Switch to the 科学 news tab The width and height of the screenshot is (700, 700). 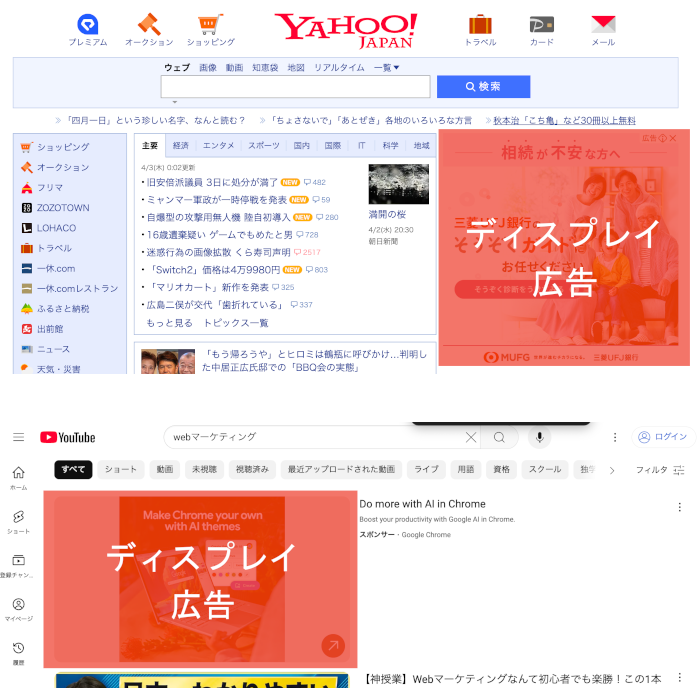[390, 146]
